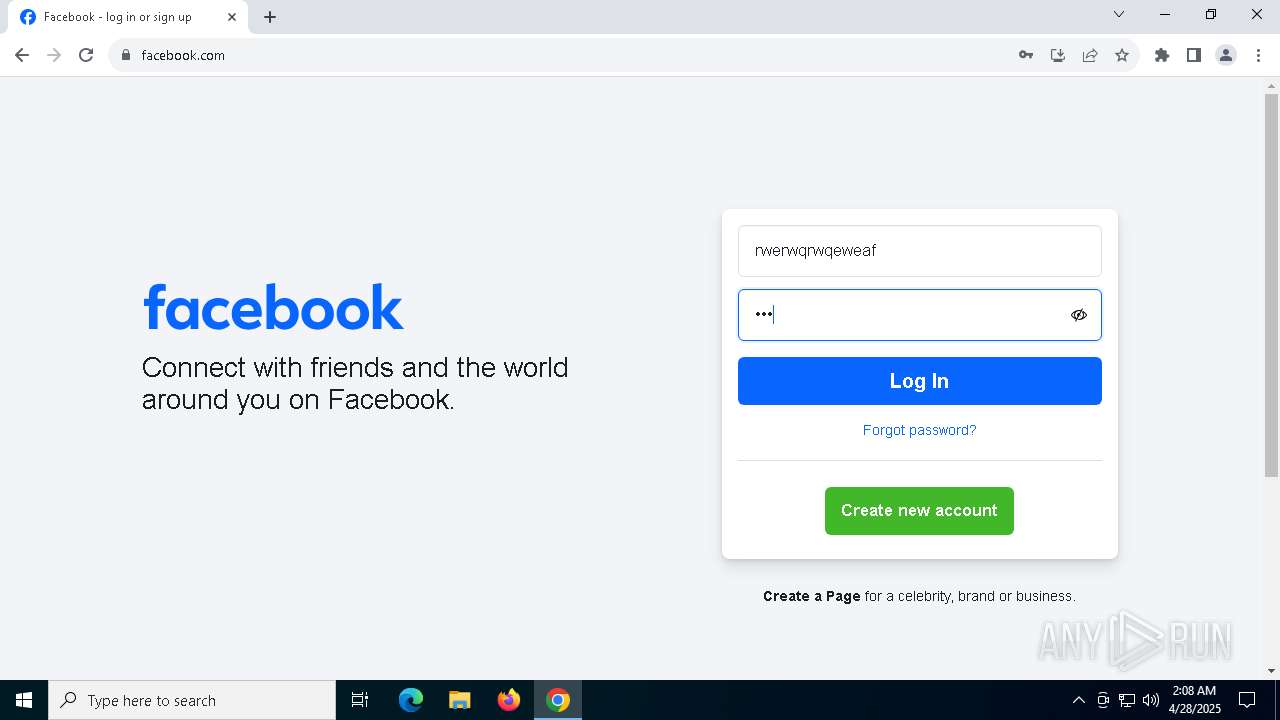This screenshot has width=1280, height=720.
Task: Share this page icon
Action: tap(1090, 55)
